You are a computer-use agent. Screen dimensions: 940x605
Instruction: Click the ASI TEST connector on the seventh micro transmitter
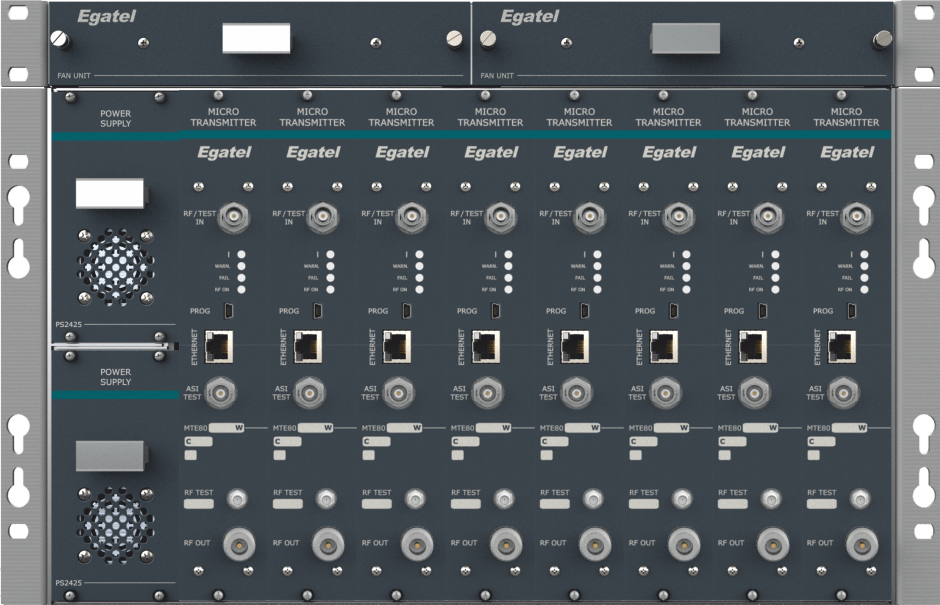point(755,393)
